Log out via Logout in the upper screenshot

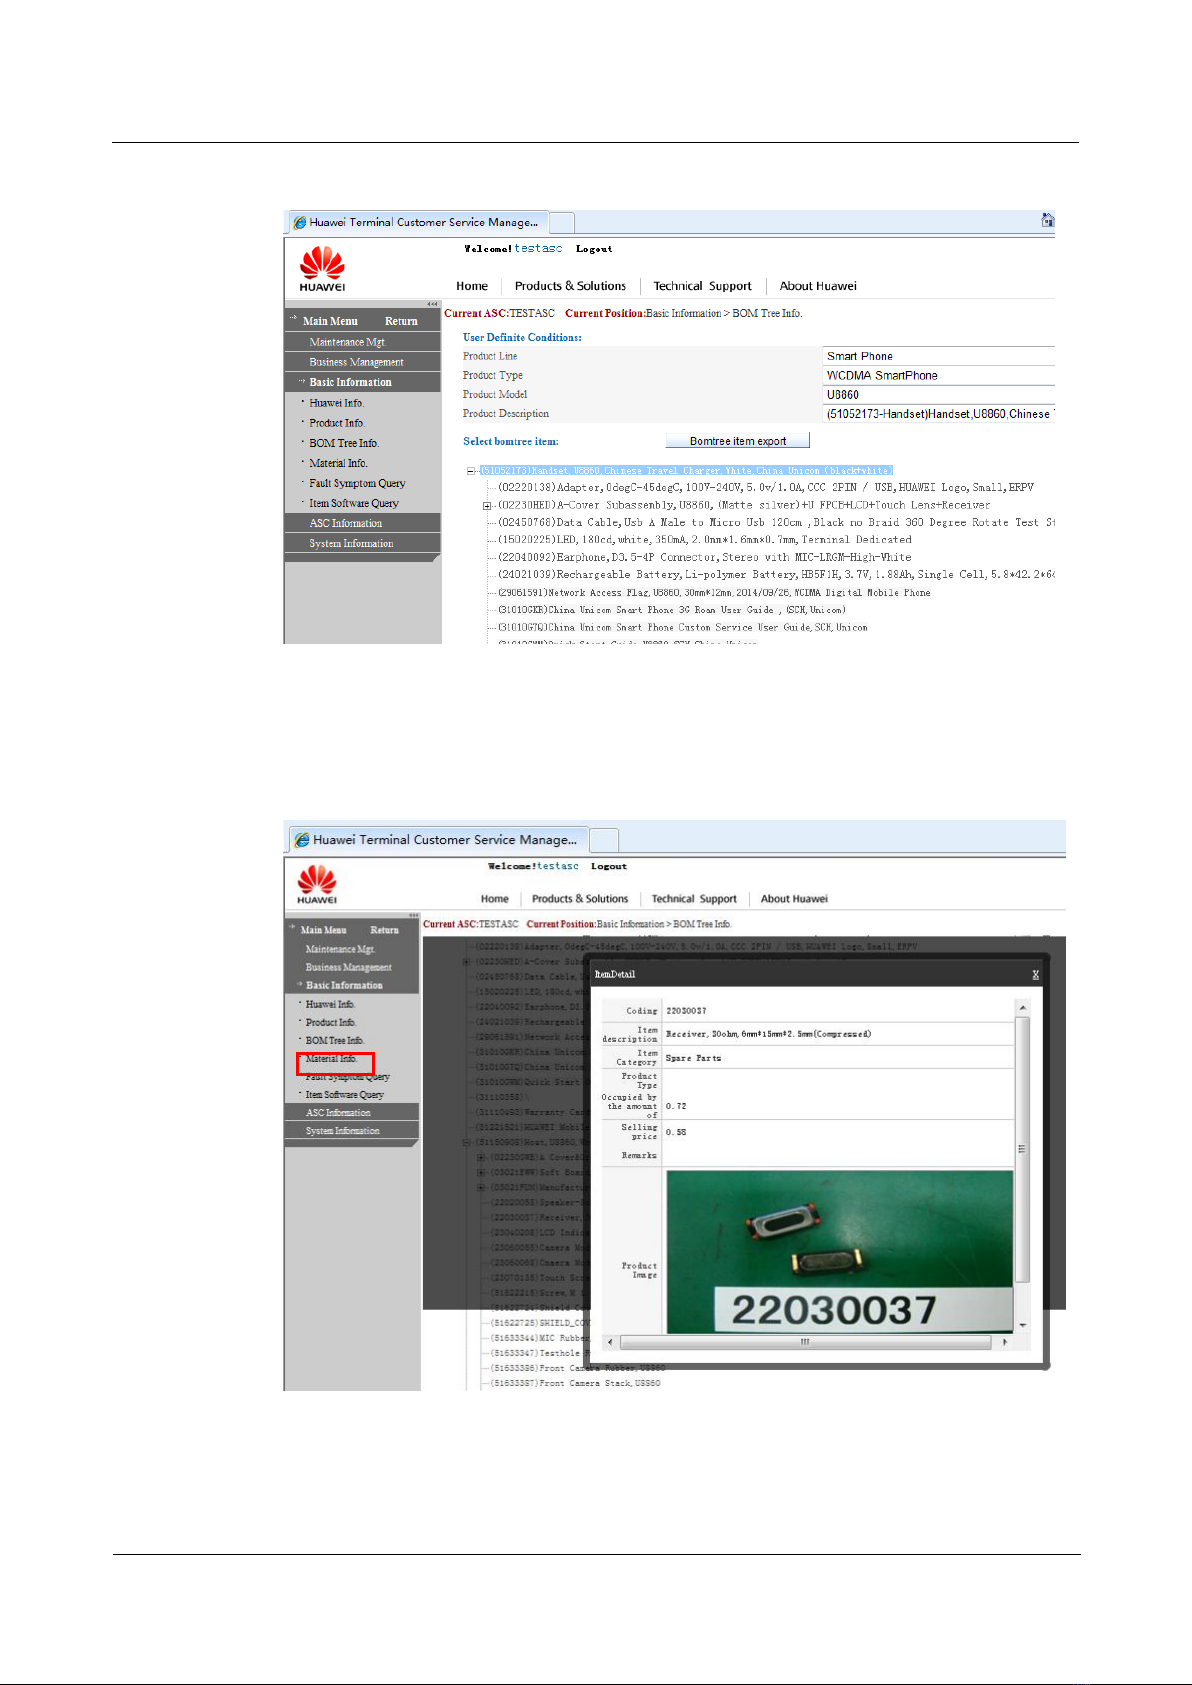click(594, 249)
